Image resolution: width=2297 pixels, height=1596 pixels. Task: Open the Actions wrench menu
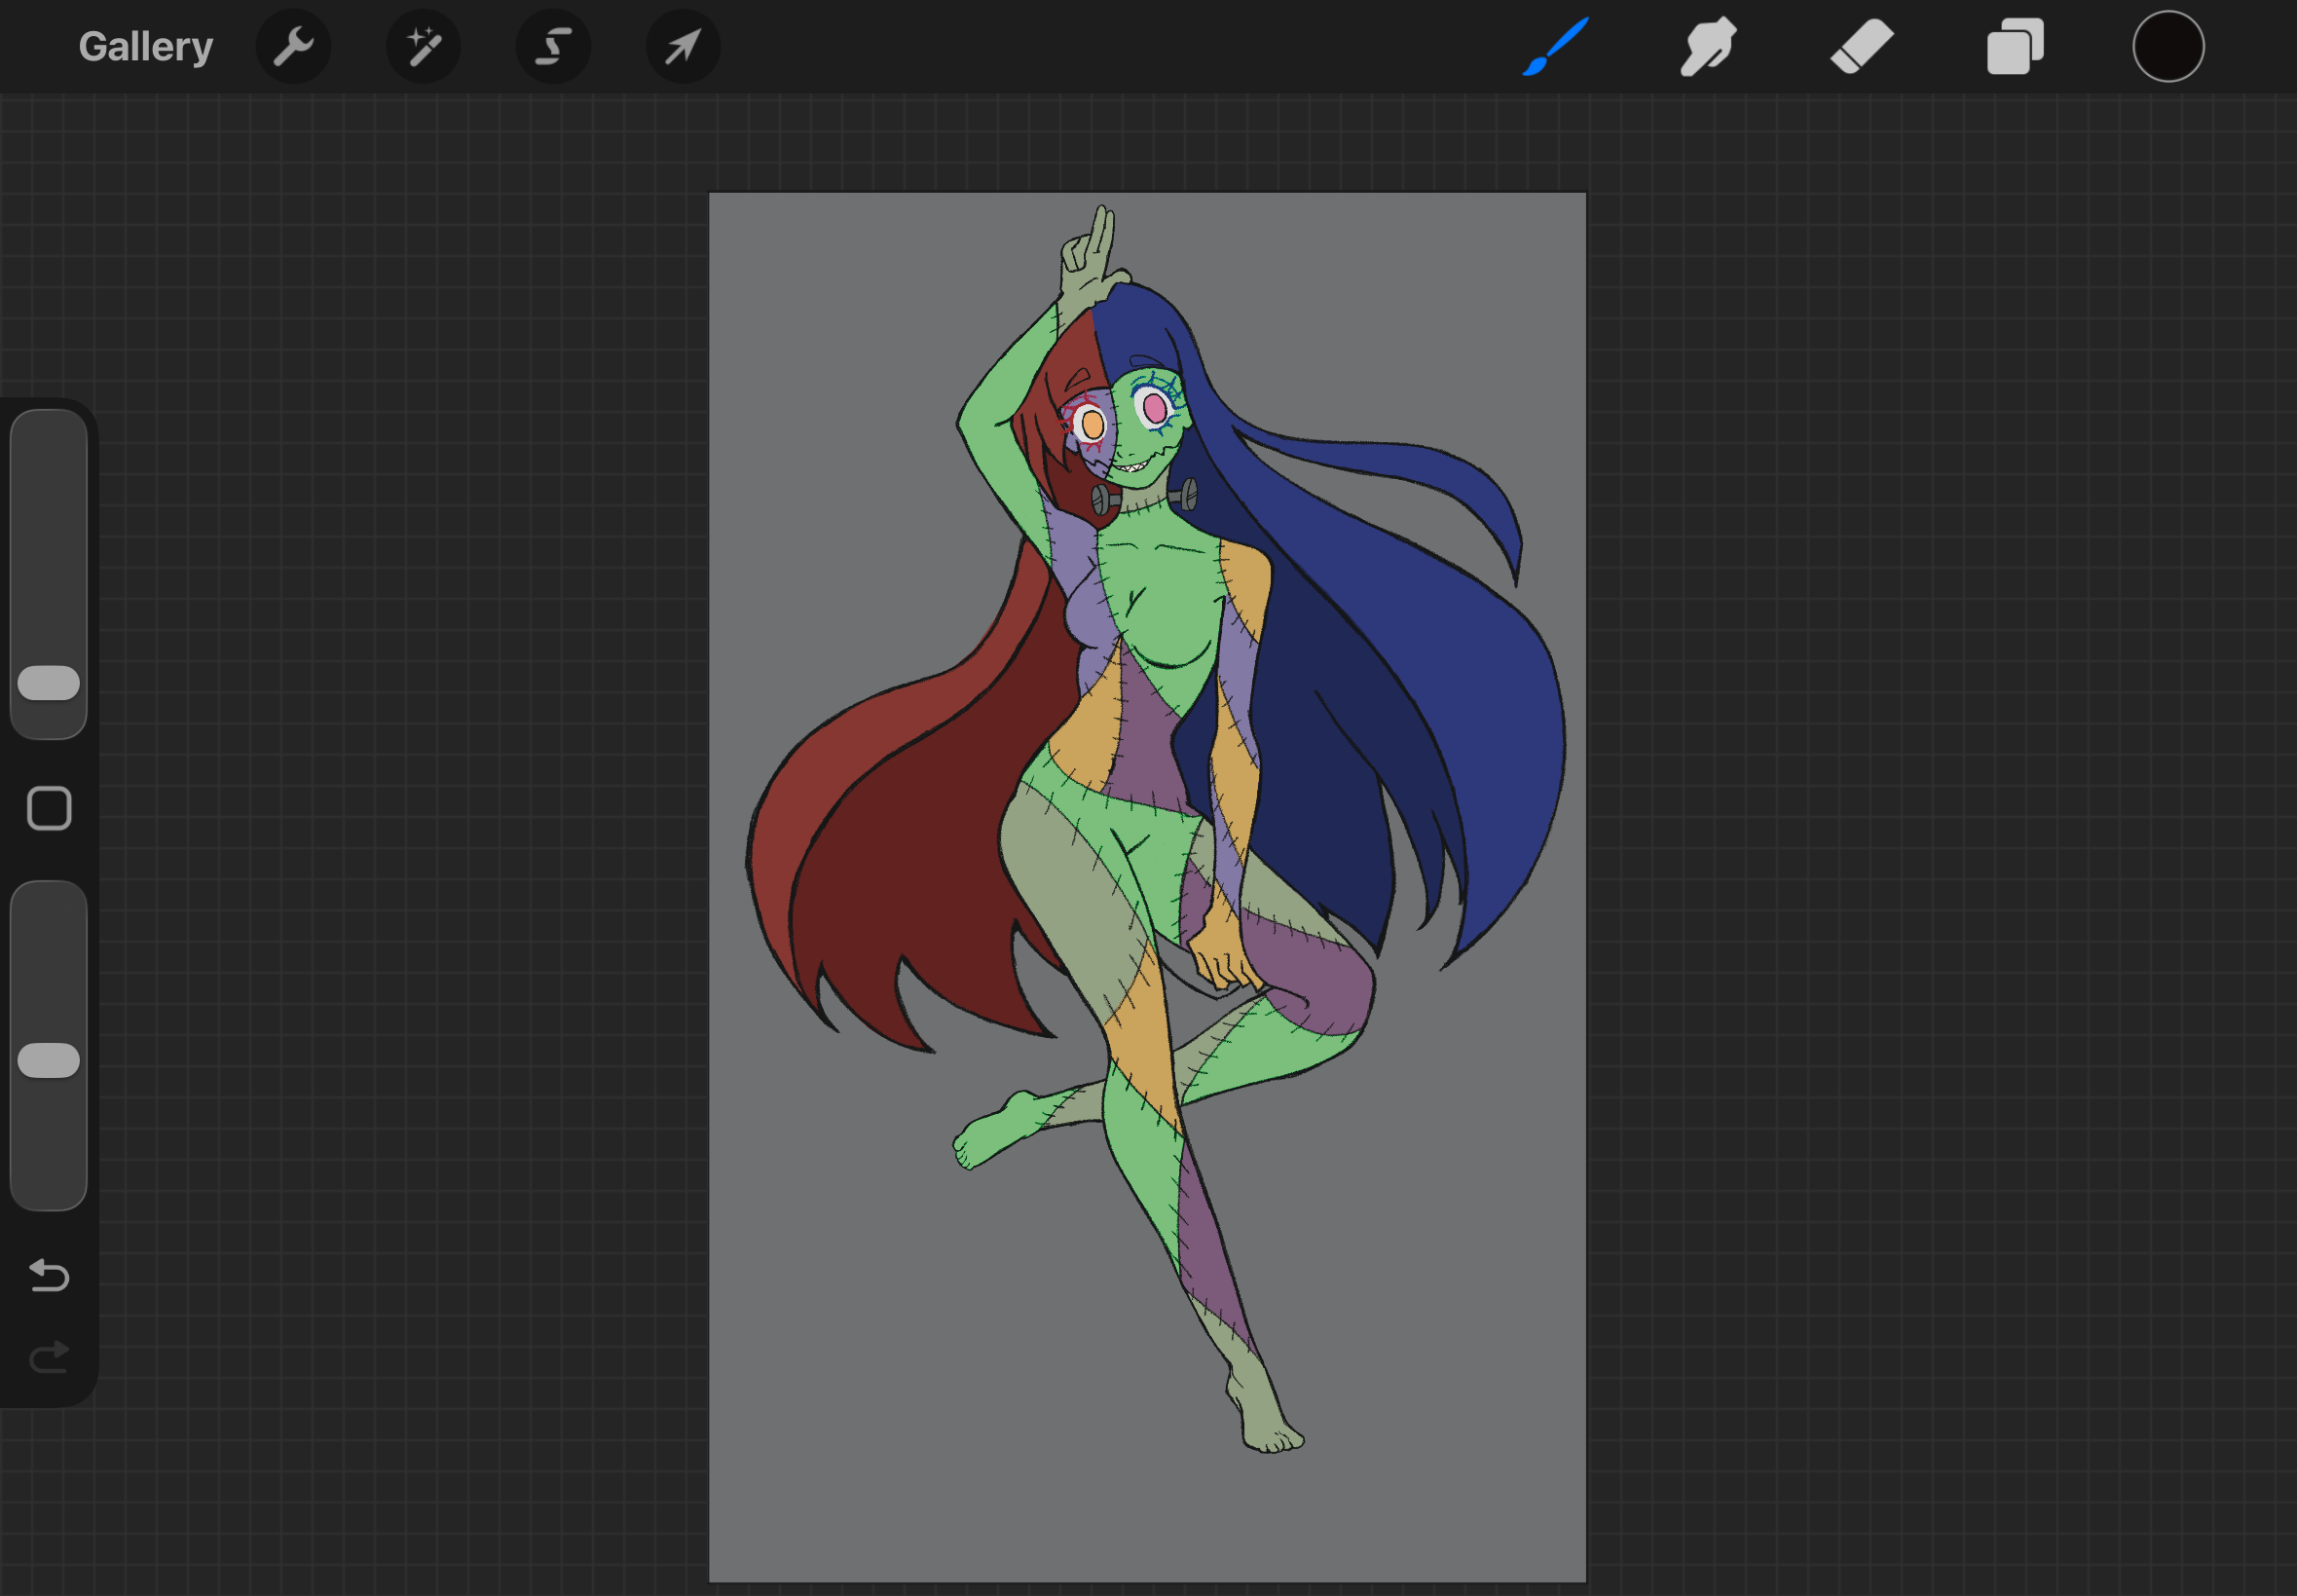coord(293,47)
